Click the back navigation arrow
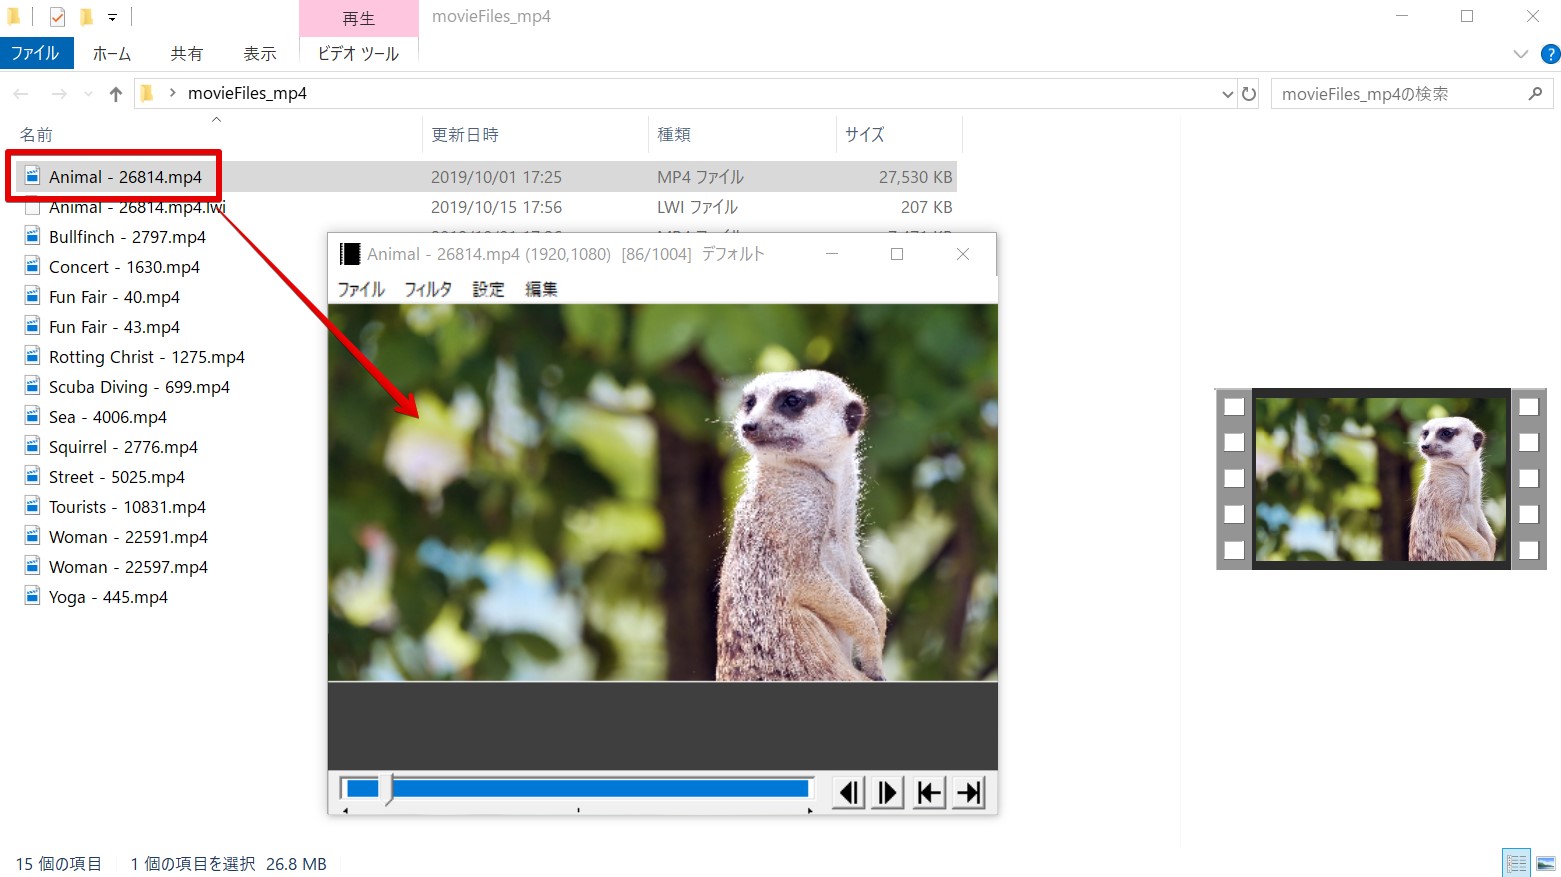1561x877 pixels. click(x=20, y=93)
